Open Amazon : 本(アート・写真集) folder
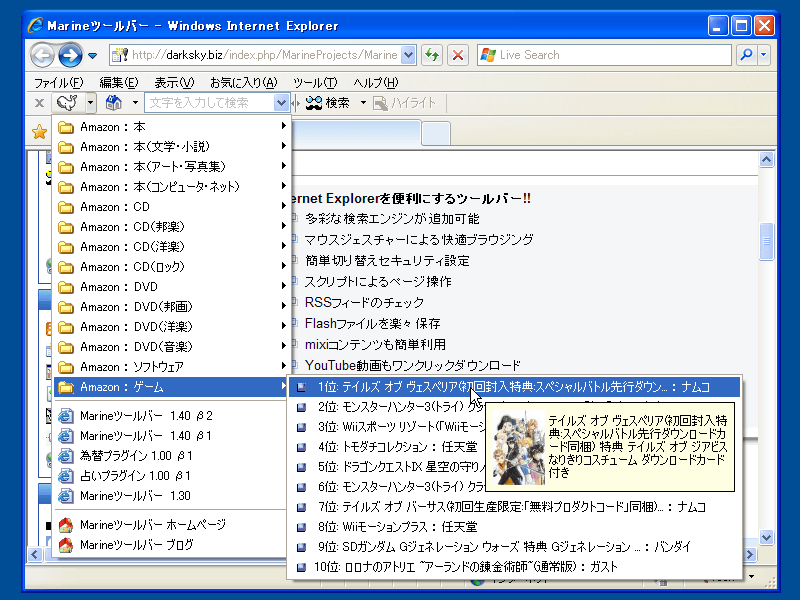800x600 pixels. click(x=171, y=167)
